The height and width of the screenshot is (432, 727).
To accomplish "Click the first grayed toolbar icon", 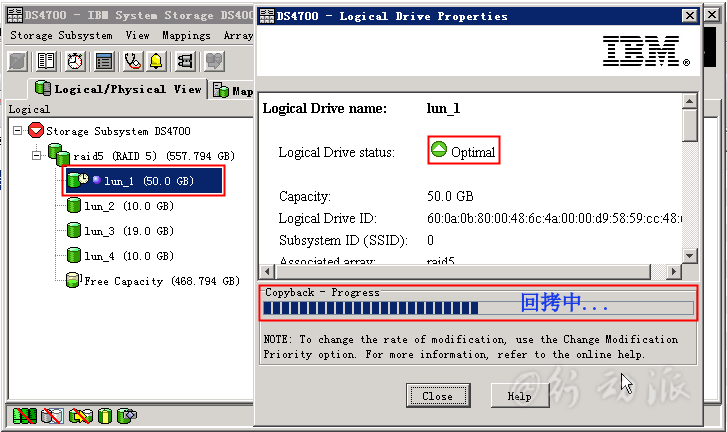I will pos(18,61).
